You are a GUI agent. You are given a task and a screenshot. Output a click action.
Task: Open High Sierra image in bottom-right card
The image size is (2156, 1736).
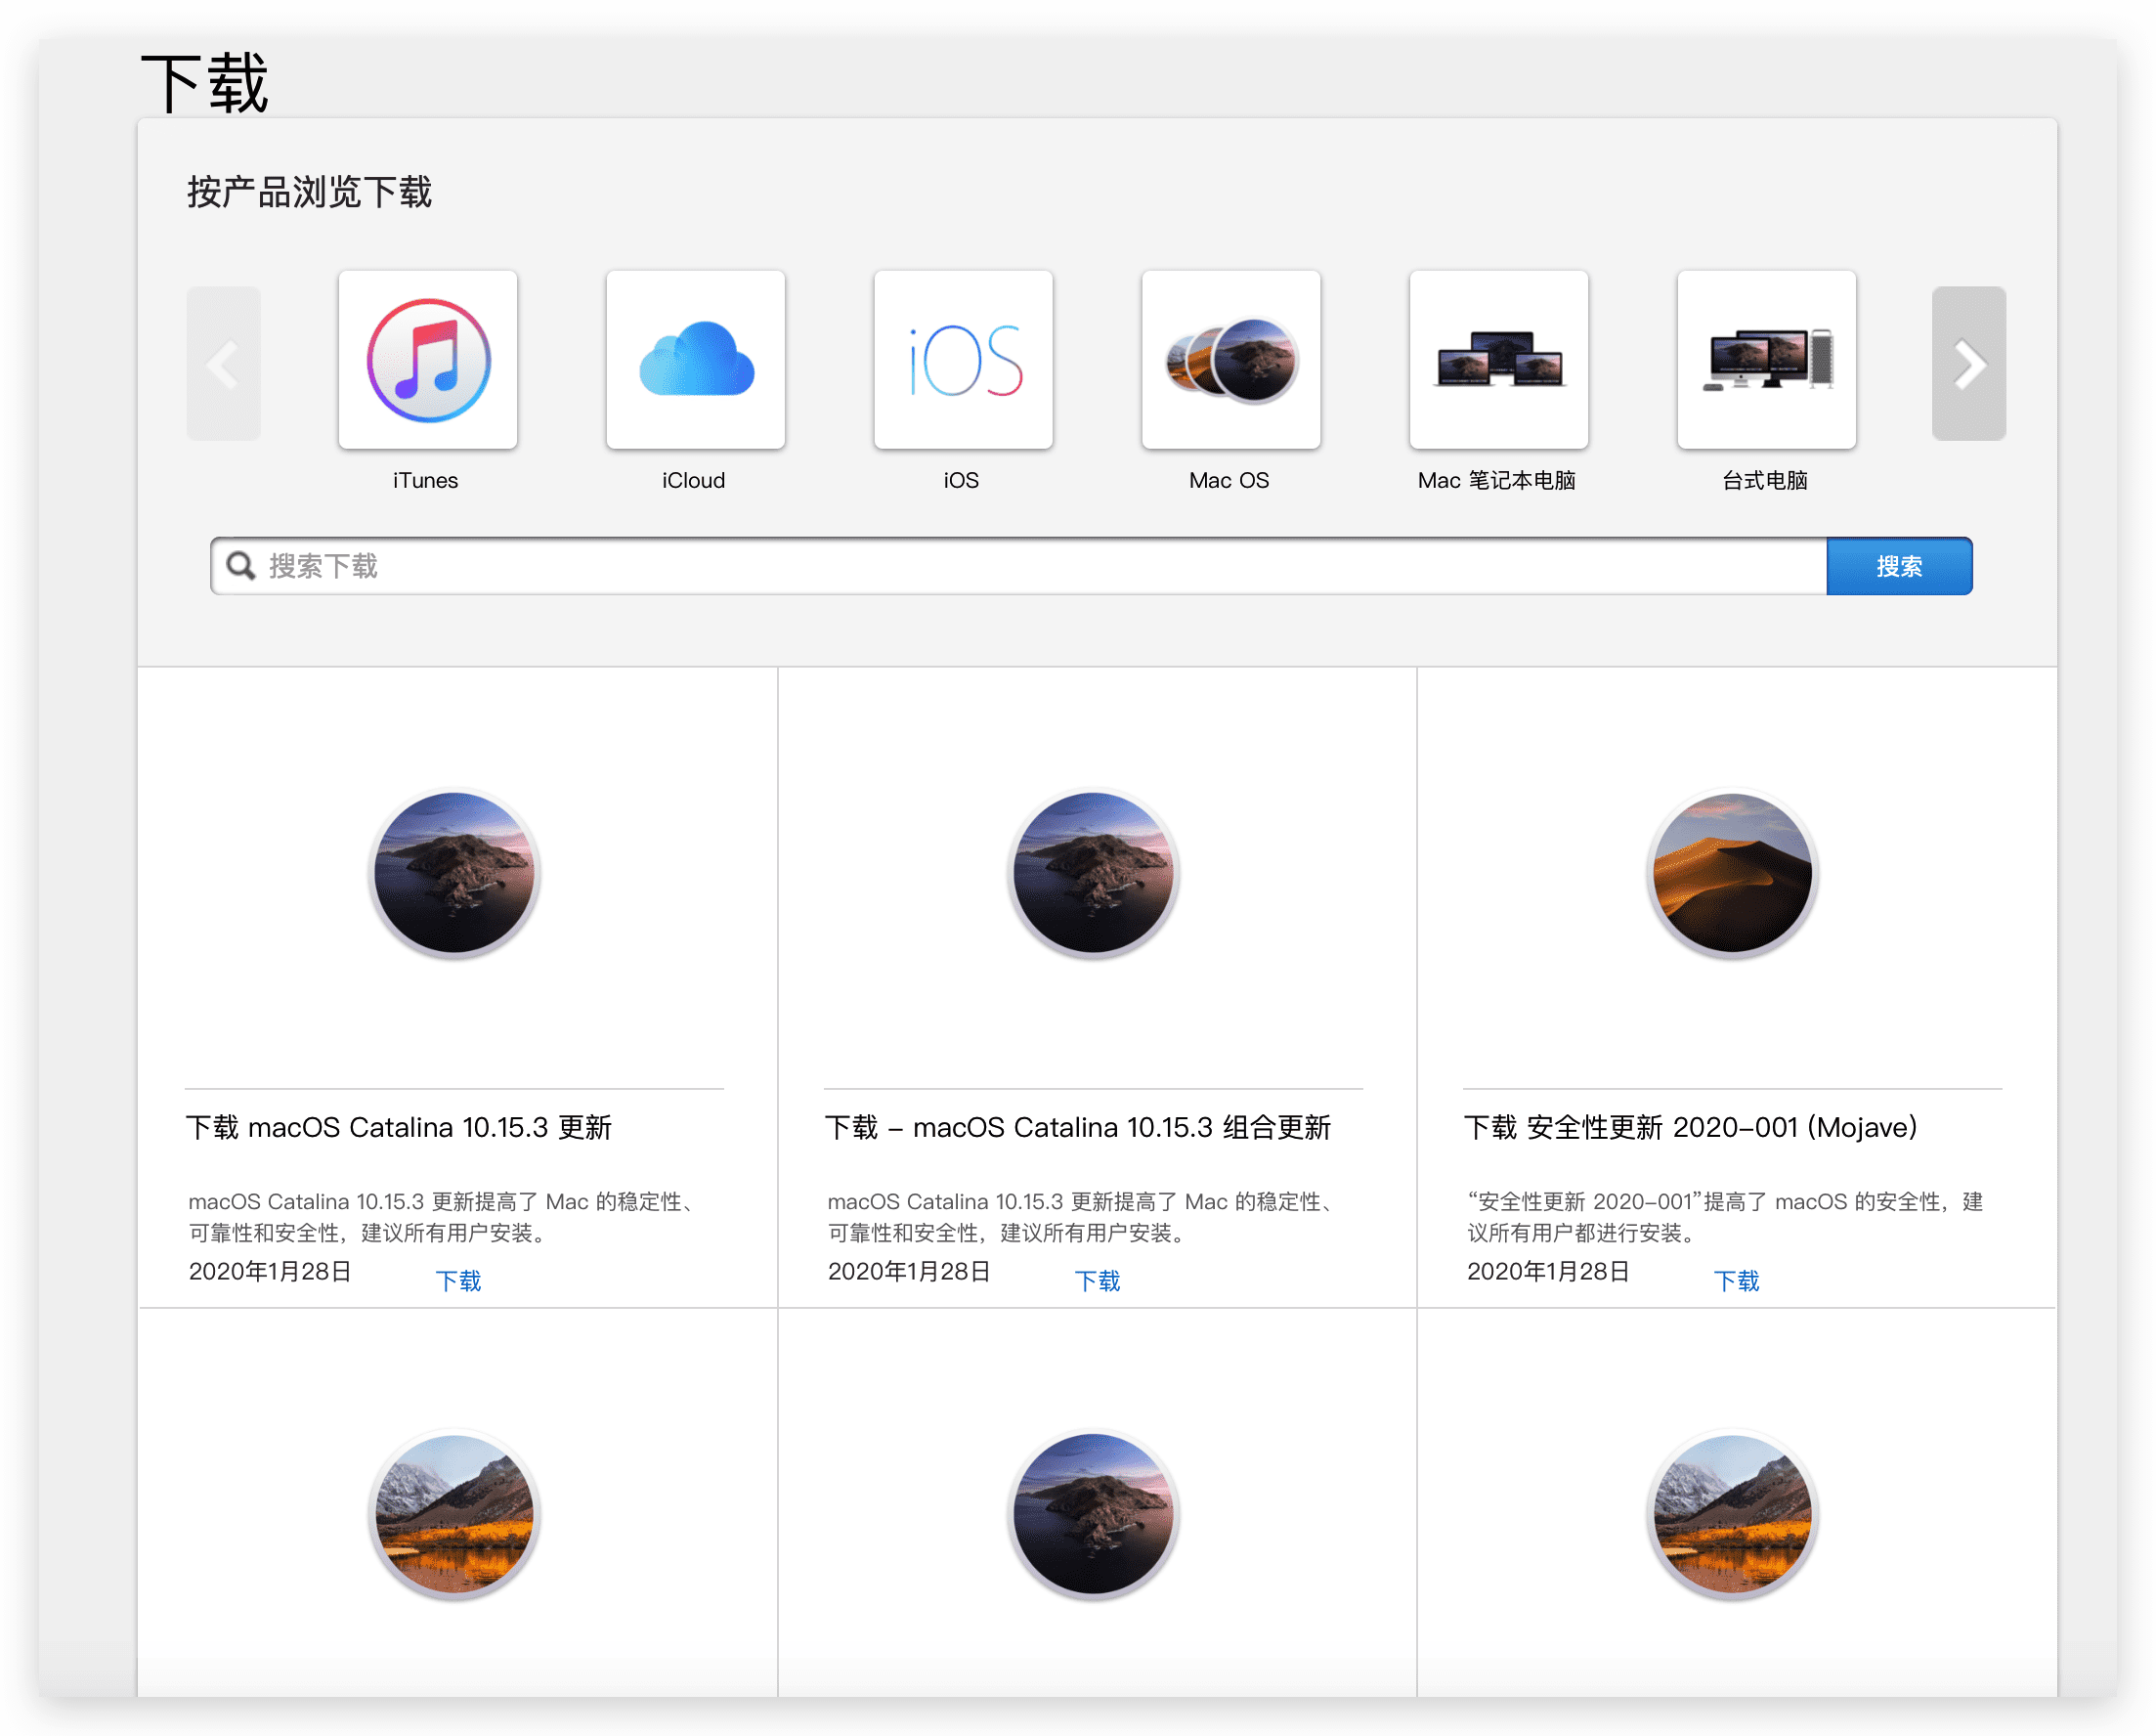tap(1733, 1515)
